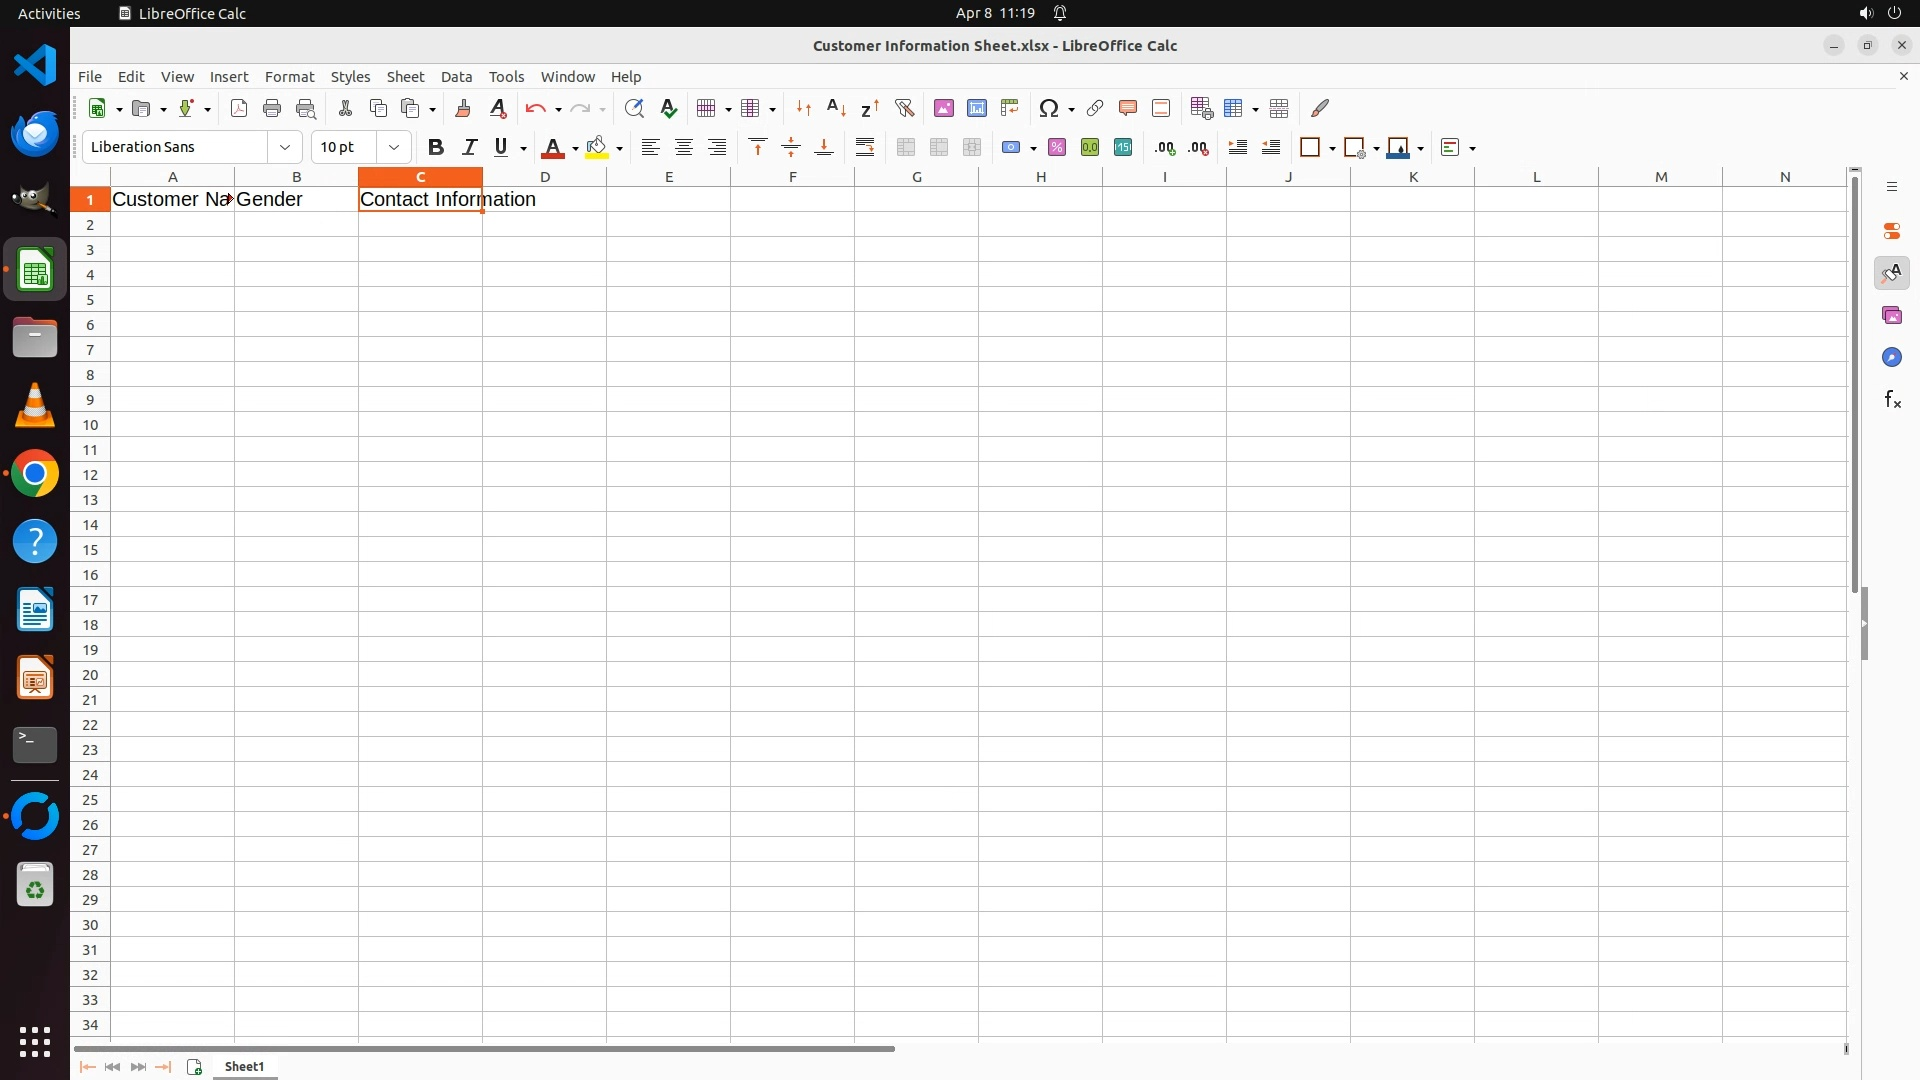This screenshot has height=1080, width=1920.
Task: Switch to the Sheet1 tab
Action: tap(244, 1067)
